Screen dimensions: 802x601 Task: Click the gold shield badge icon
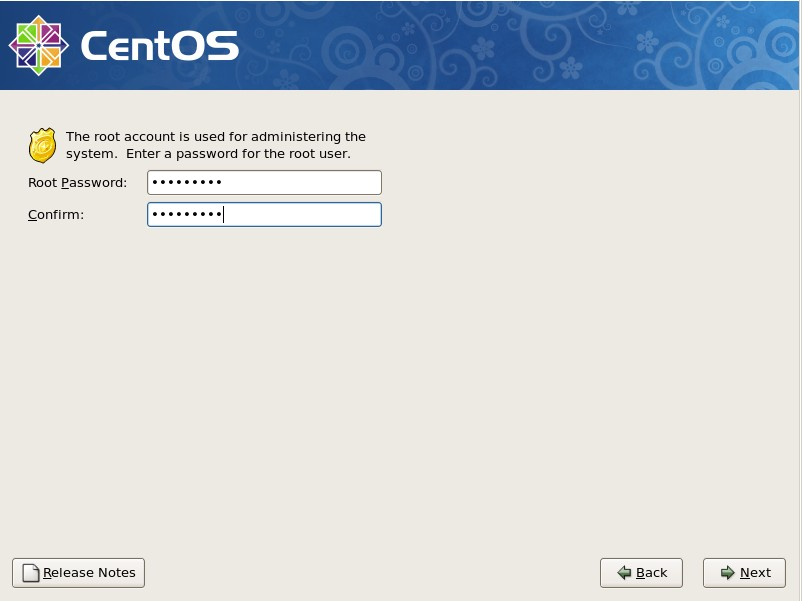coord(42,146)
